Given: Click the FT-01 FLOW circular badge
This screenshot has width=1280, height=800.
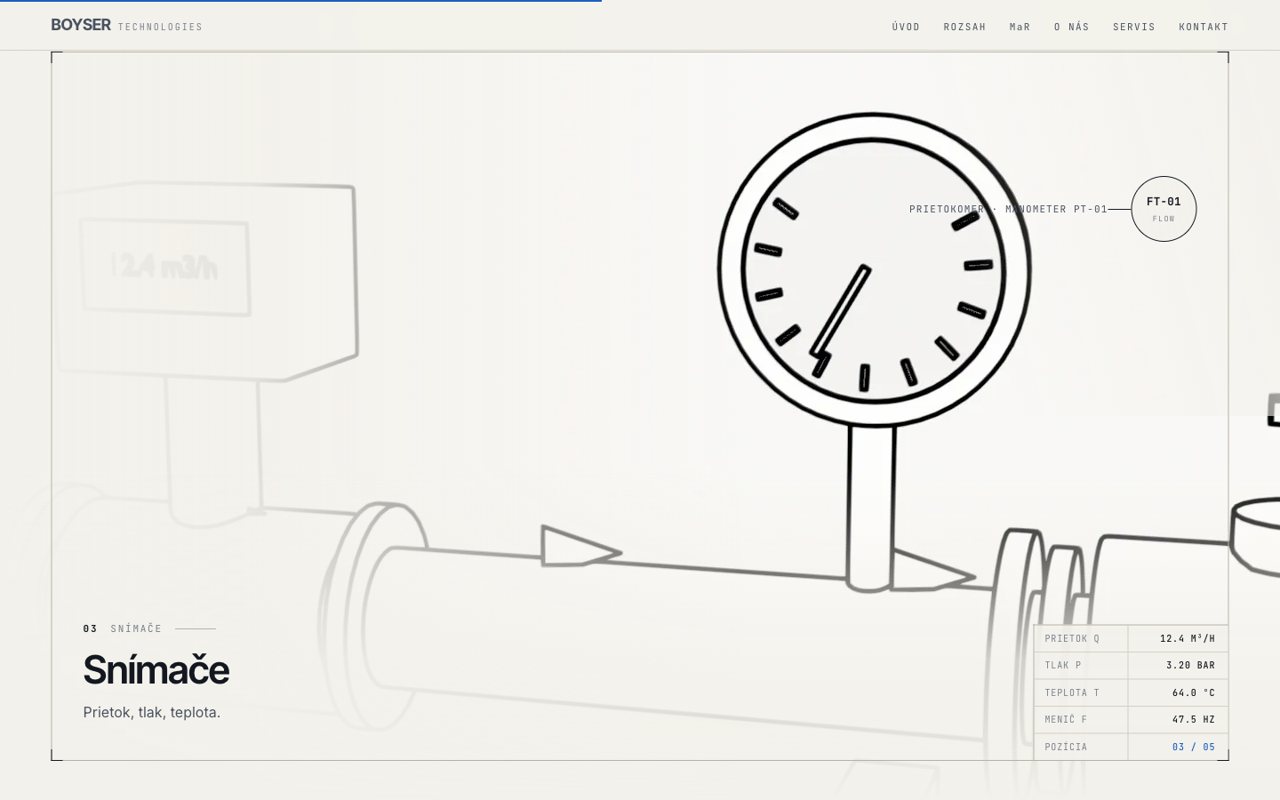Looking at the screenshot, I should coord(1164,209).
